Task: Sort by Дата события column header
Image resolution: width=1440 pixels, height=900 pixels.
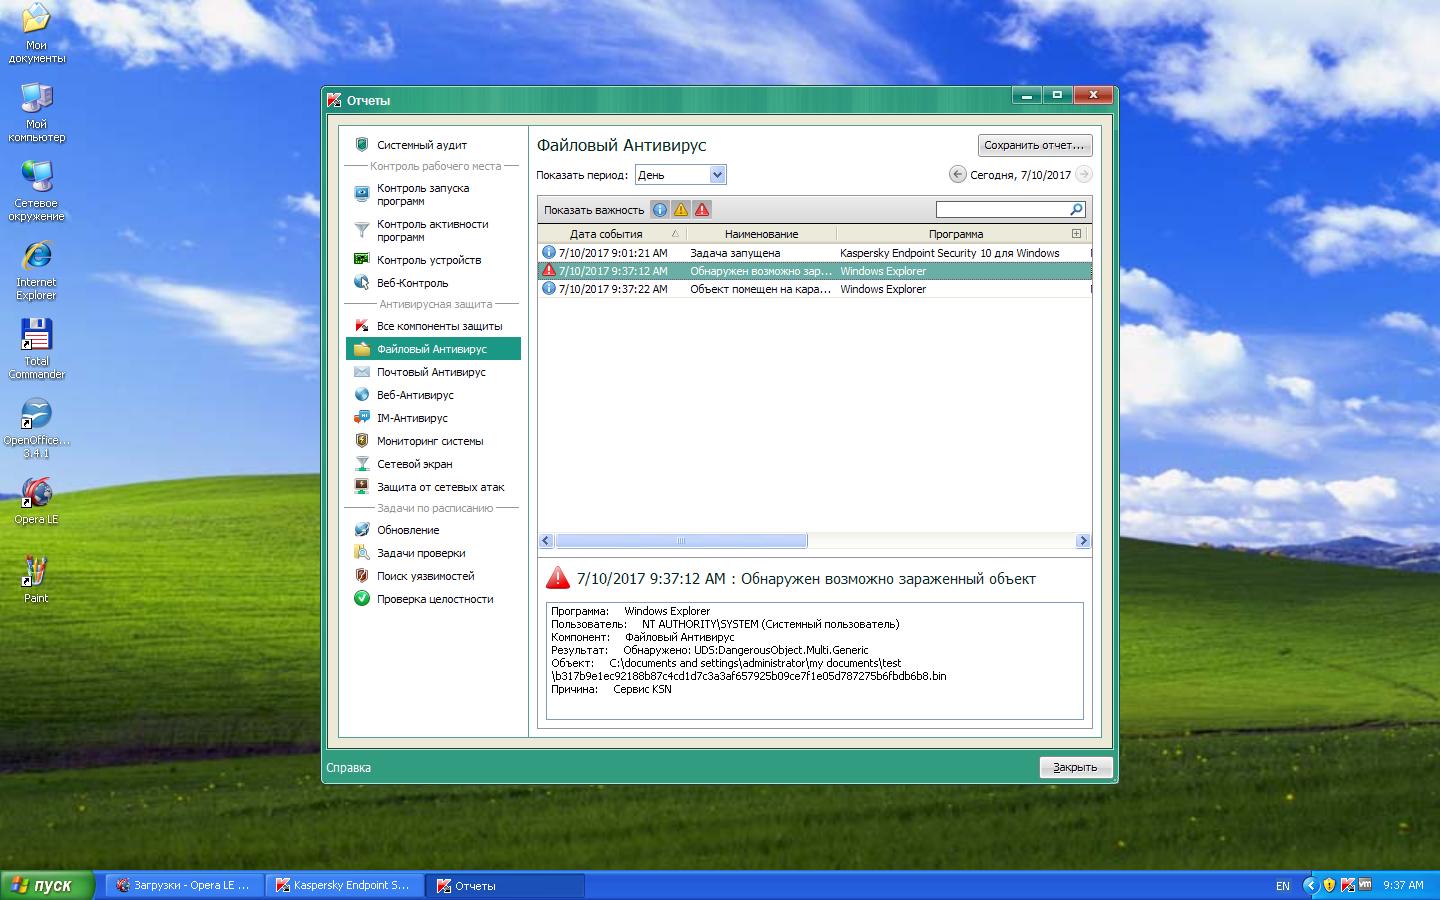Action: click(x=606, y=234)
